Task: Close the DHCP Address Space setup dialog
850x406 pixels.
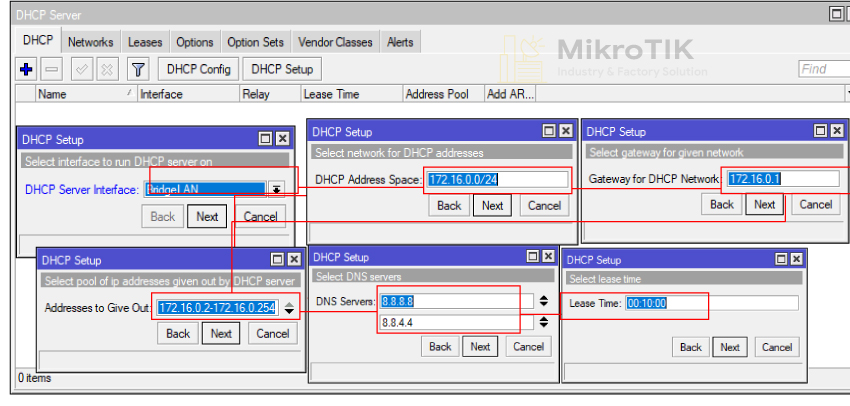Action: (565, 131)
